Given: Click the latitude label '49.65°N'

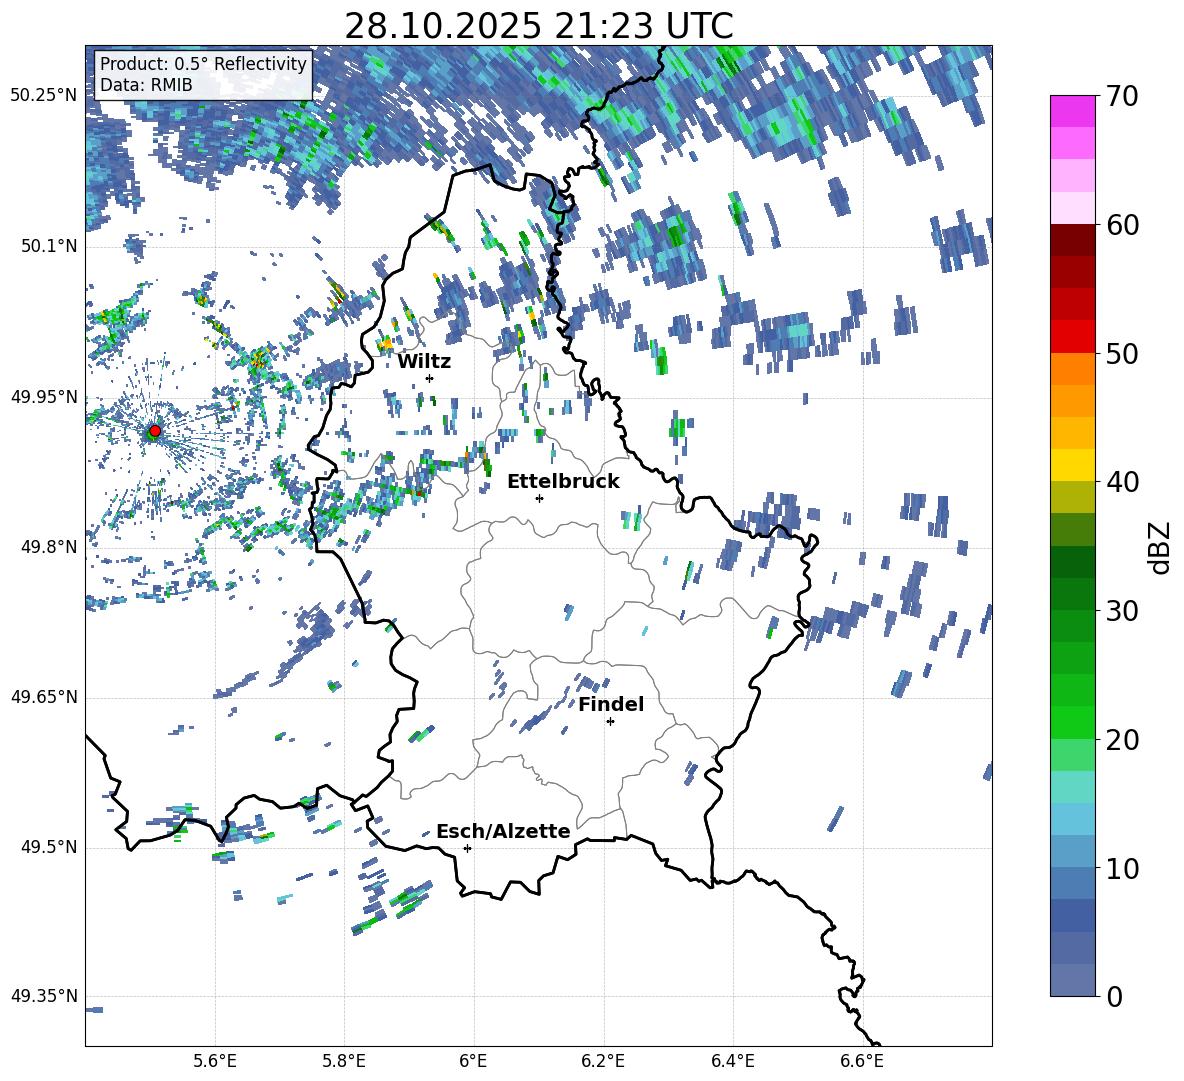Looking at the screenshot, I should tap(44, 696).
